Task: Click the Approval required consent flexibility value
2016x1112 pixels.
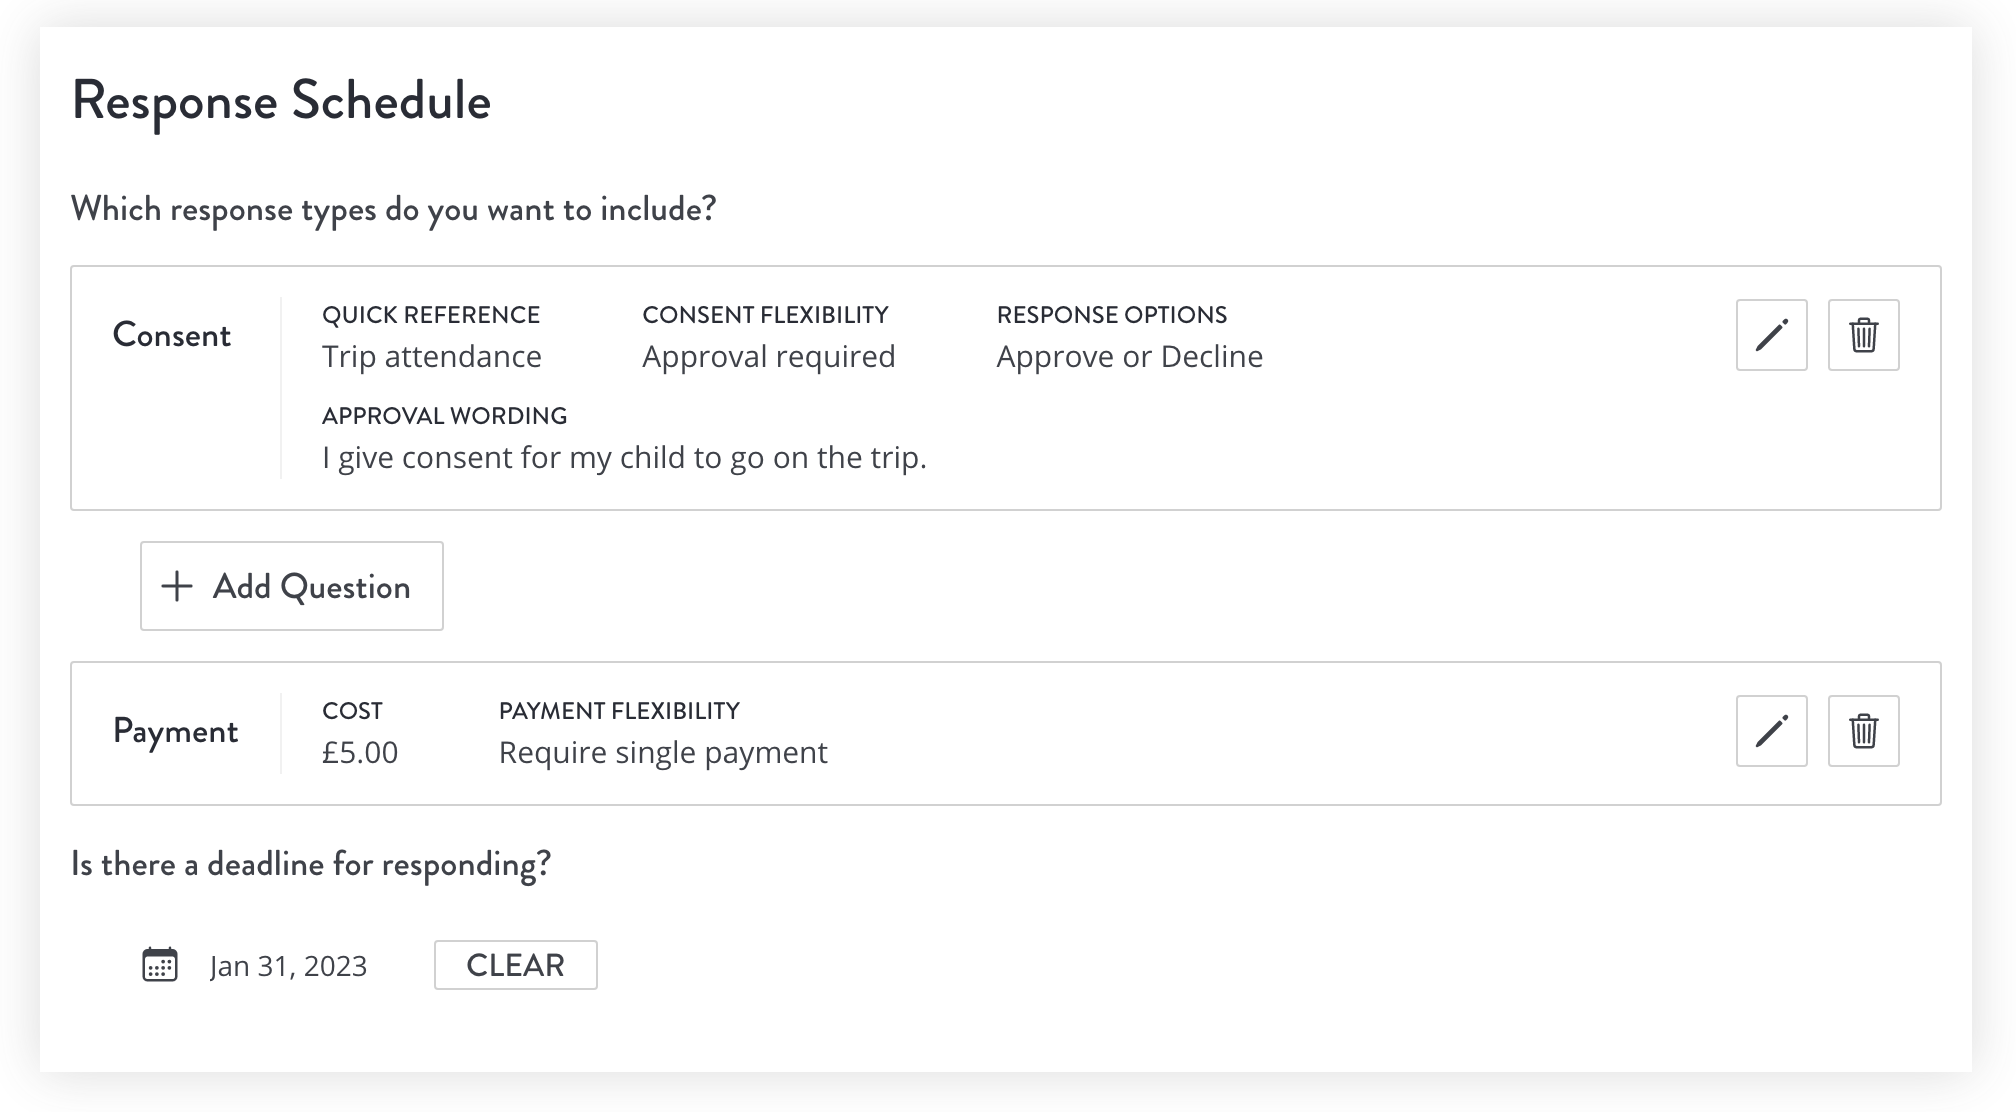Action: click(769, 357)
